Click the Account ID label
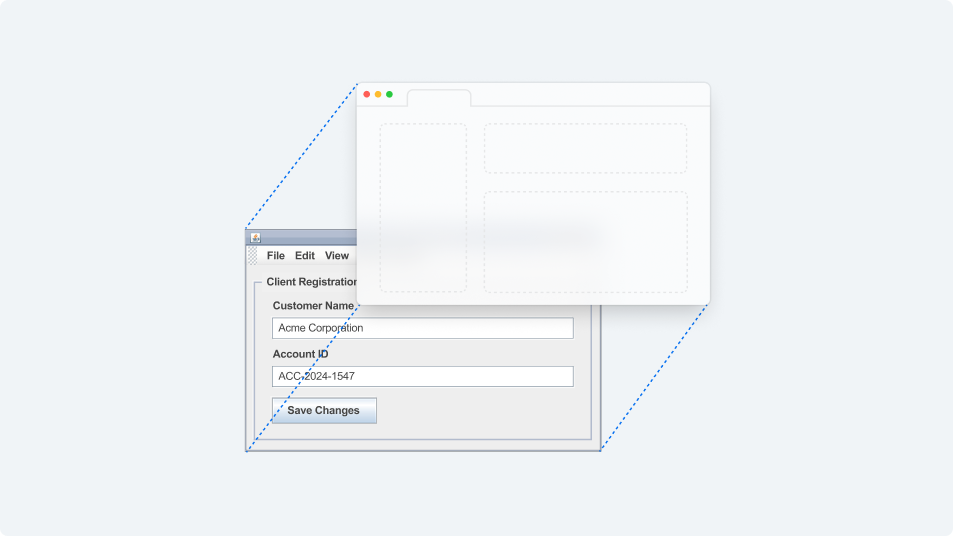Viewport: 953px width, 536px height. pyautogui.click(x=300, y=354)
